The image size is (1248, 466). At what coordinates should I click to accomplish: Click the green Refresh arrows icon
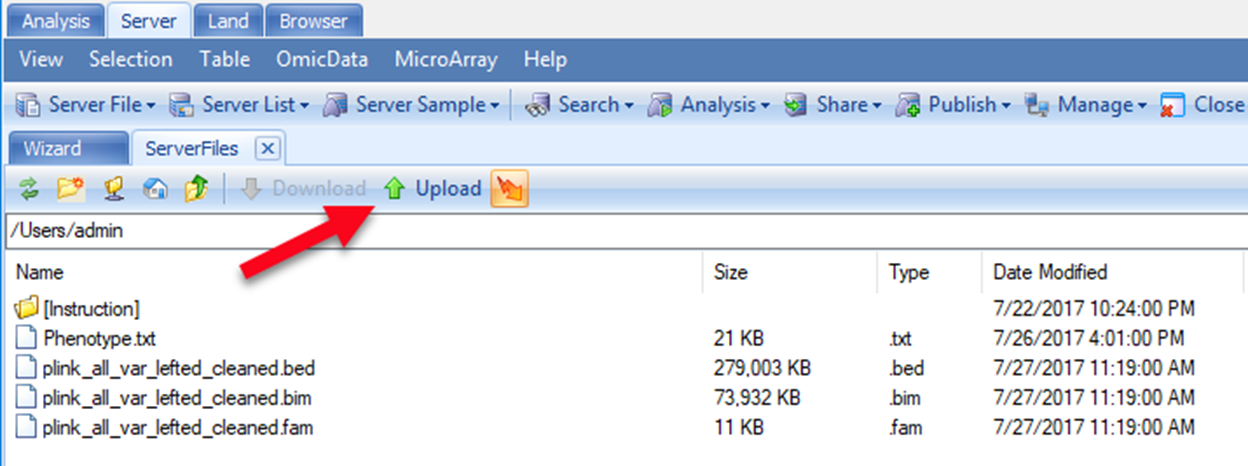tap(28, 188)
